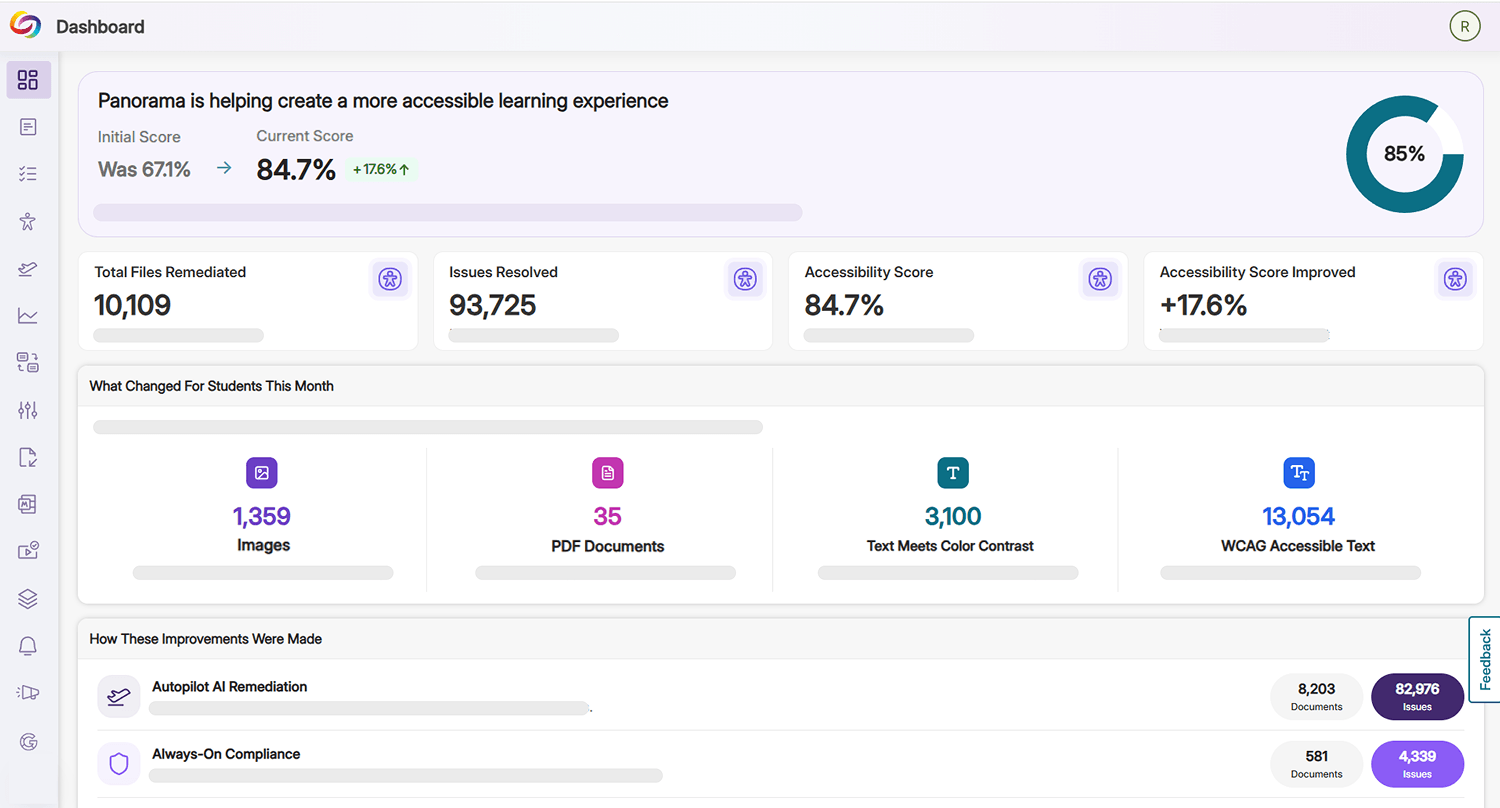The width and height of the screenshot is (1500, 808).
Task: Open the Dashboard grid icon in sidebar
Action: point(28,80)
